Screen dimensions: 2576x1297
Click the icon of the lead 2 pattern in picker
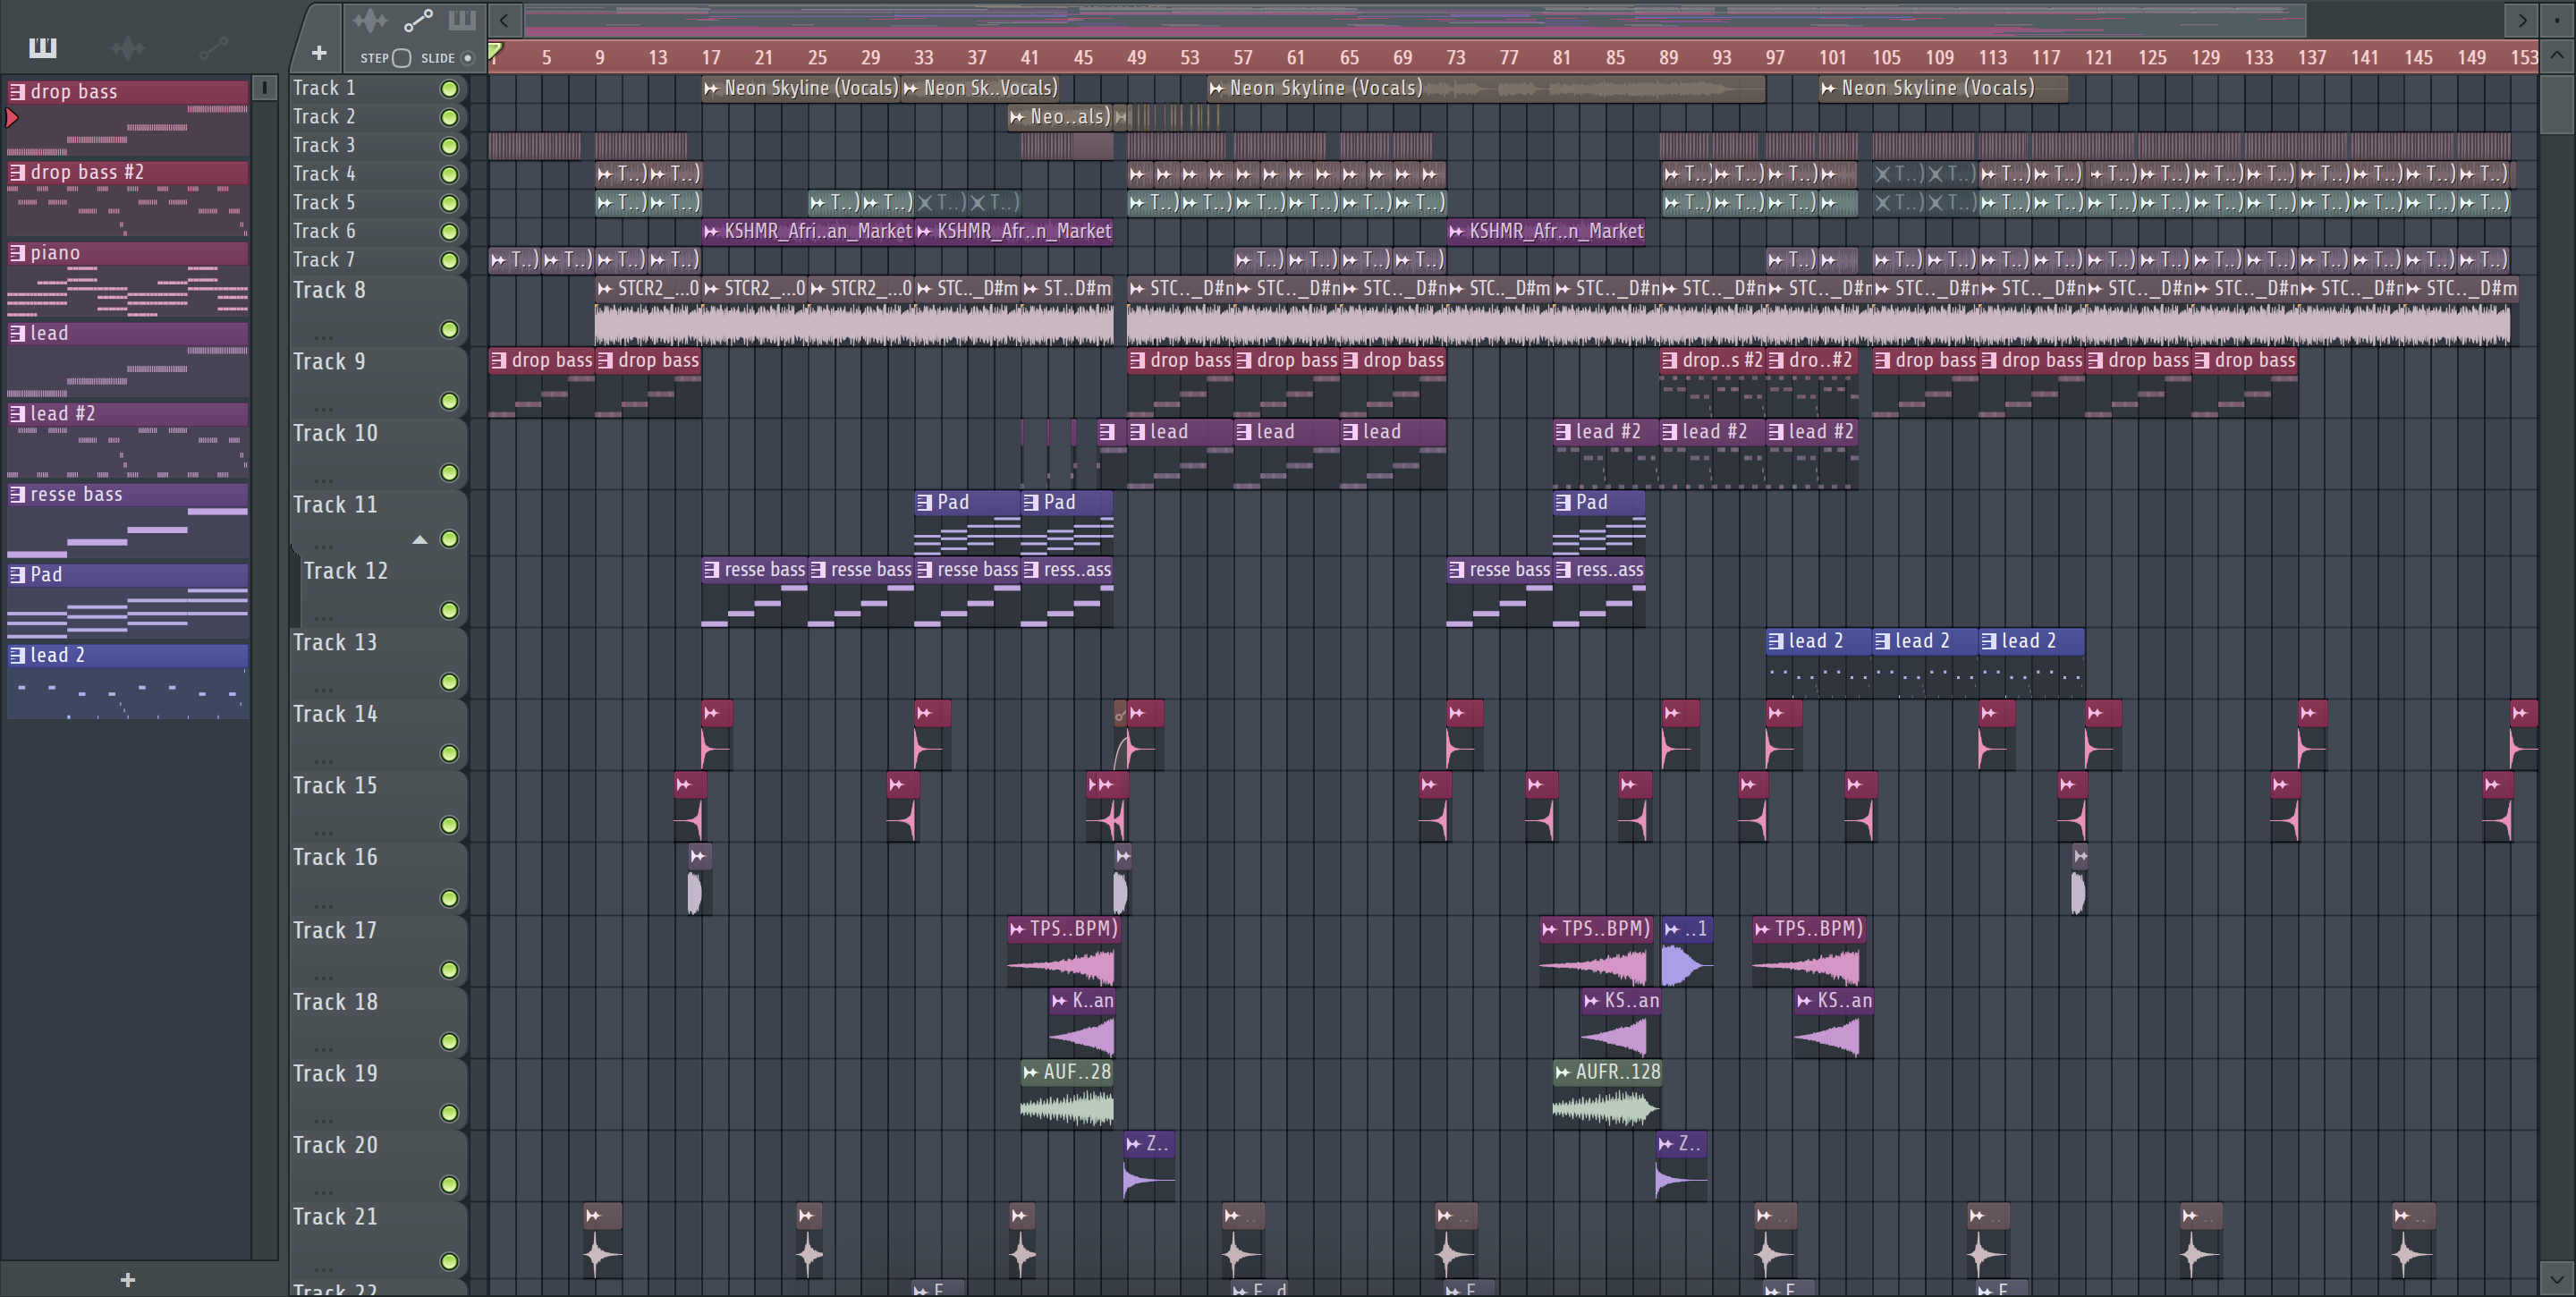pos(17,655)
